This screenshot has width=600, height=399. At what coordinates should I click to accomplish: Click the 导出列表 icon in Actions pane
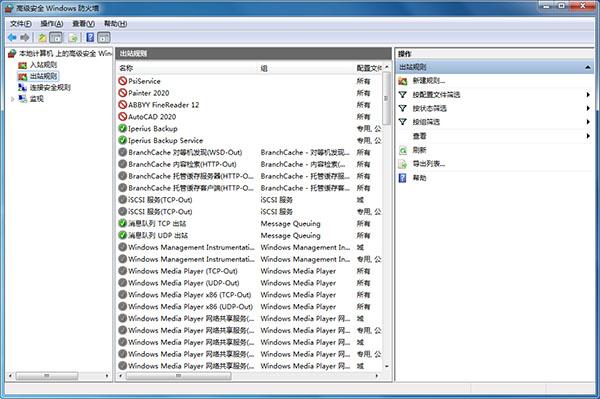pos(403,164)
